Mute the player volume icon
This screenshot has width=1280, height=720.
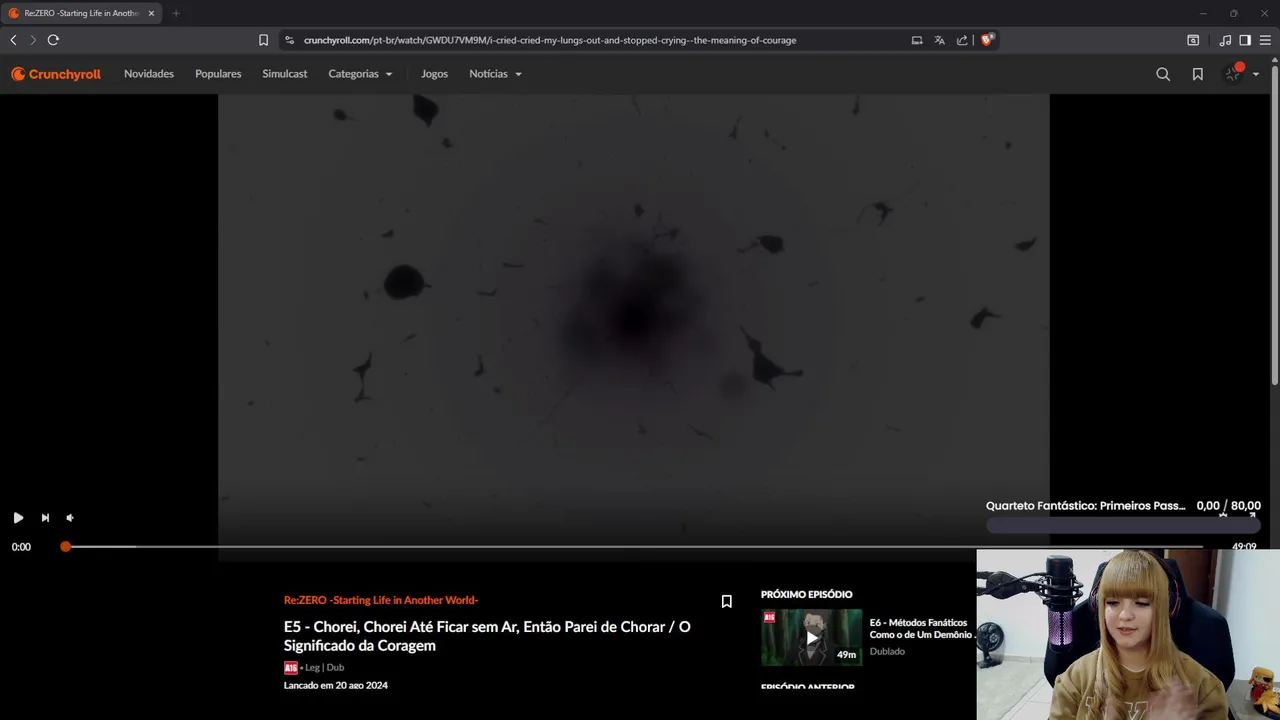point(70,518)
